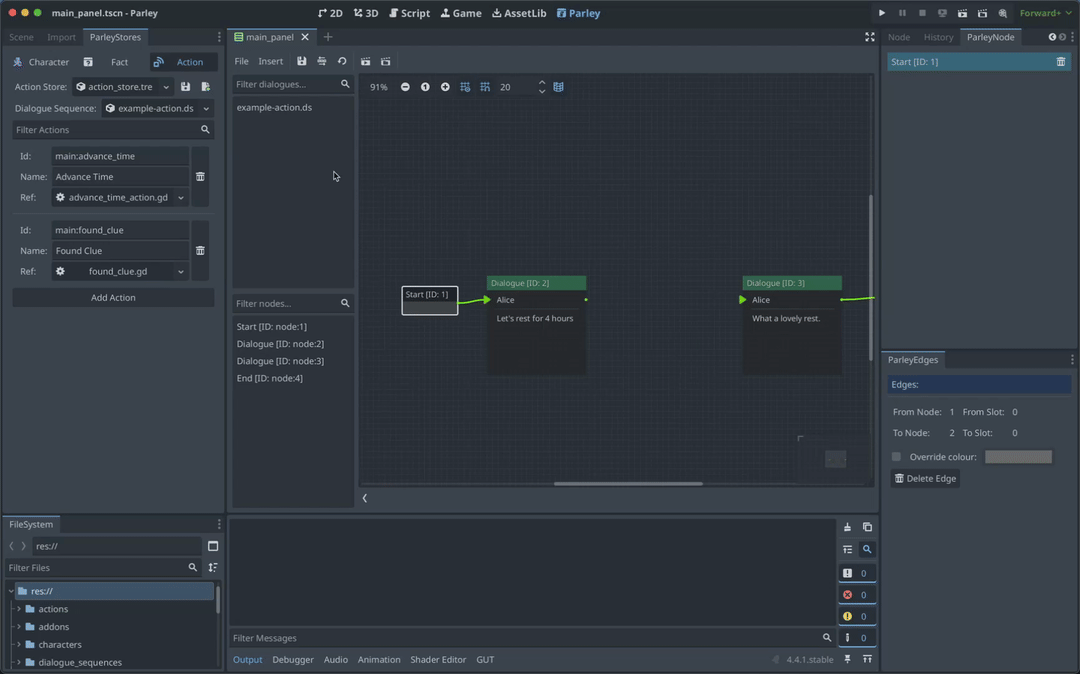Viewport: 1080px width, 674px height.
Task: Click the Add Action button
Action: (113, 297)
